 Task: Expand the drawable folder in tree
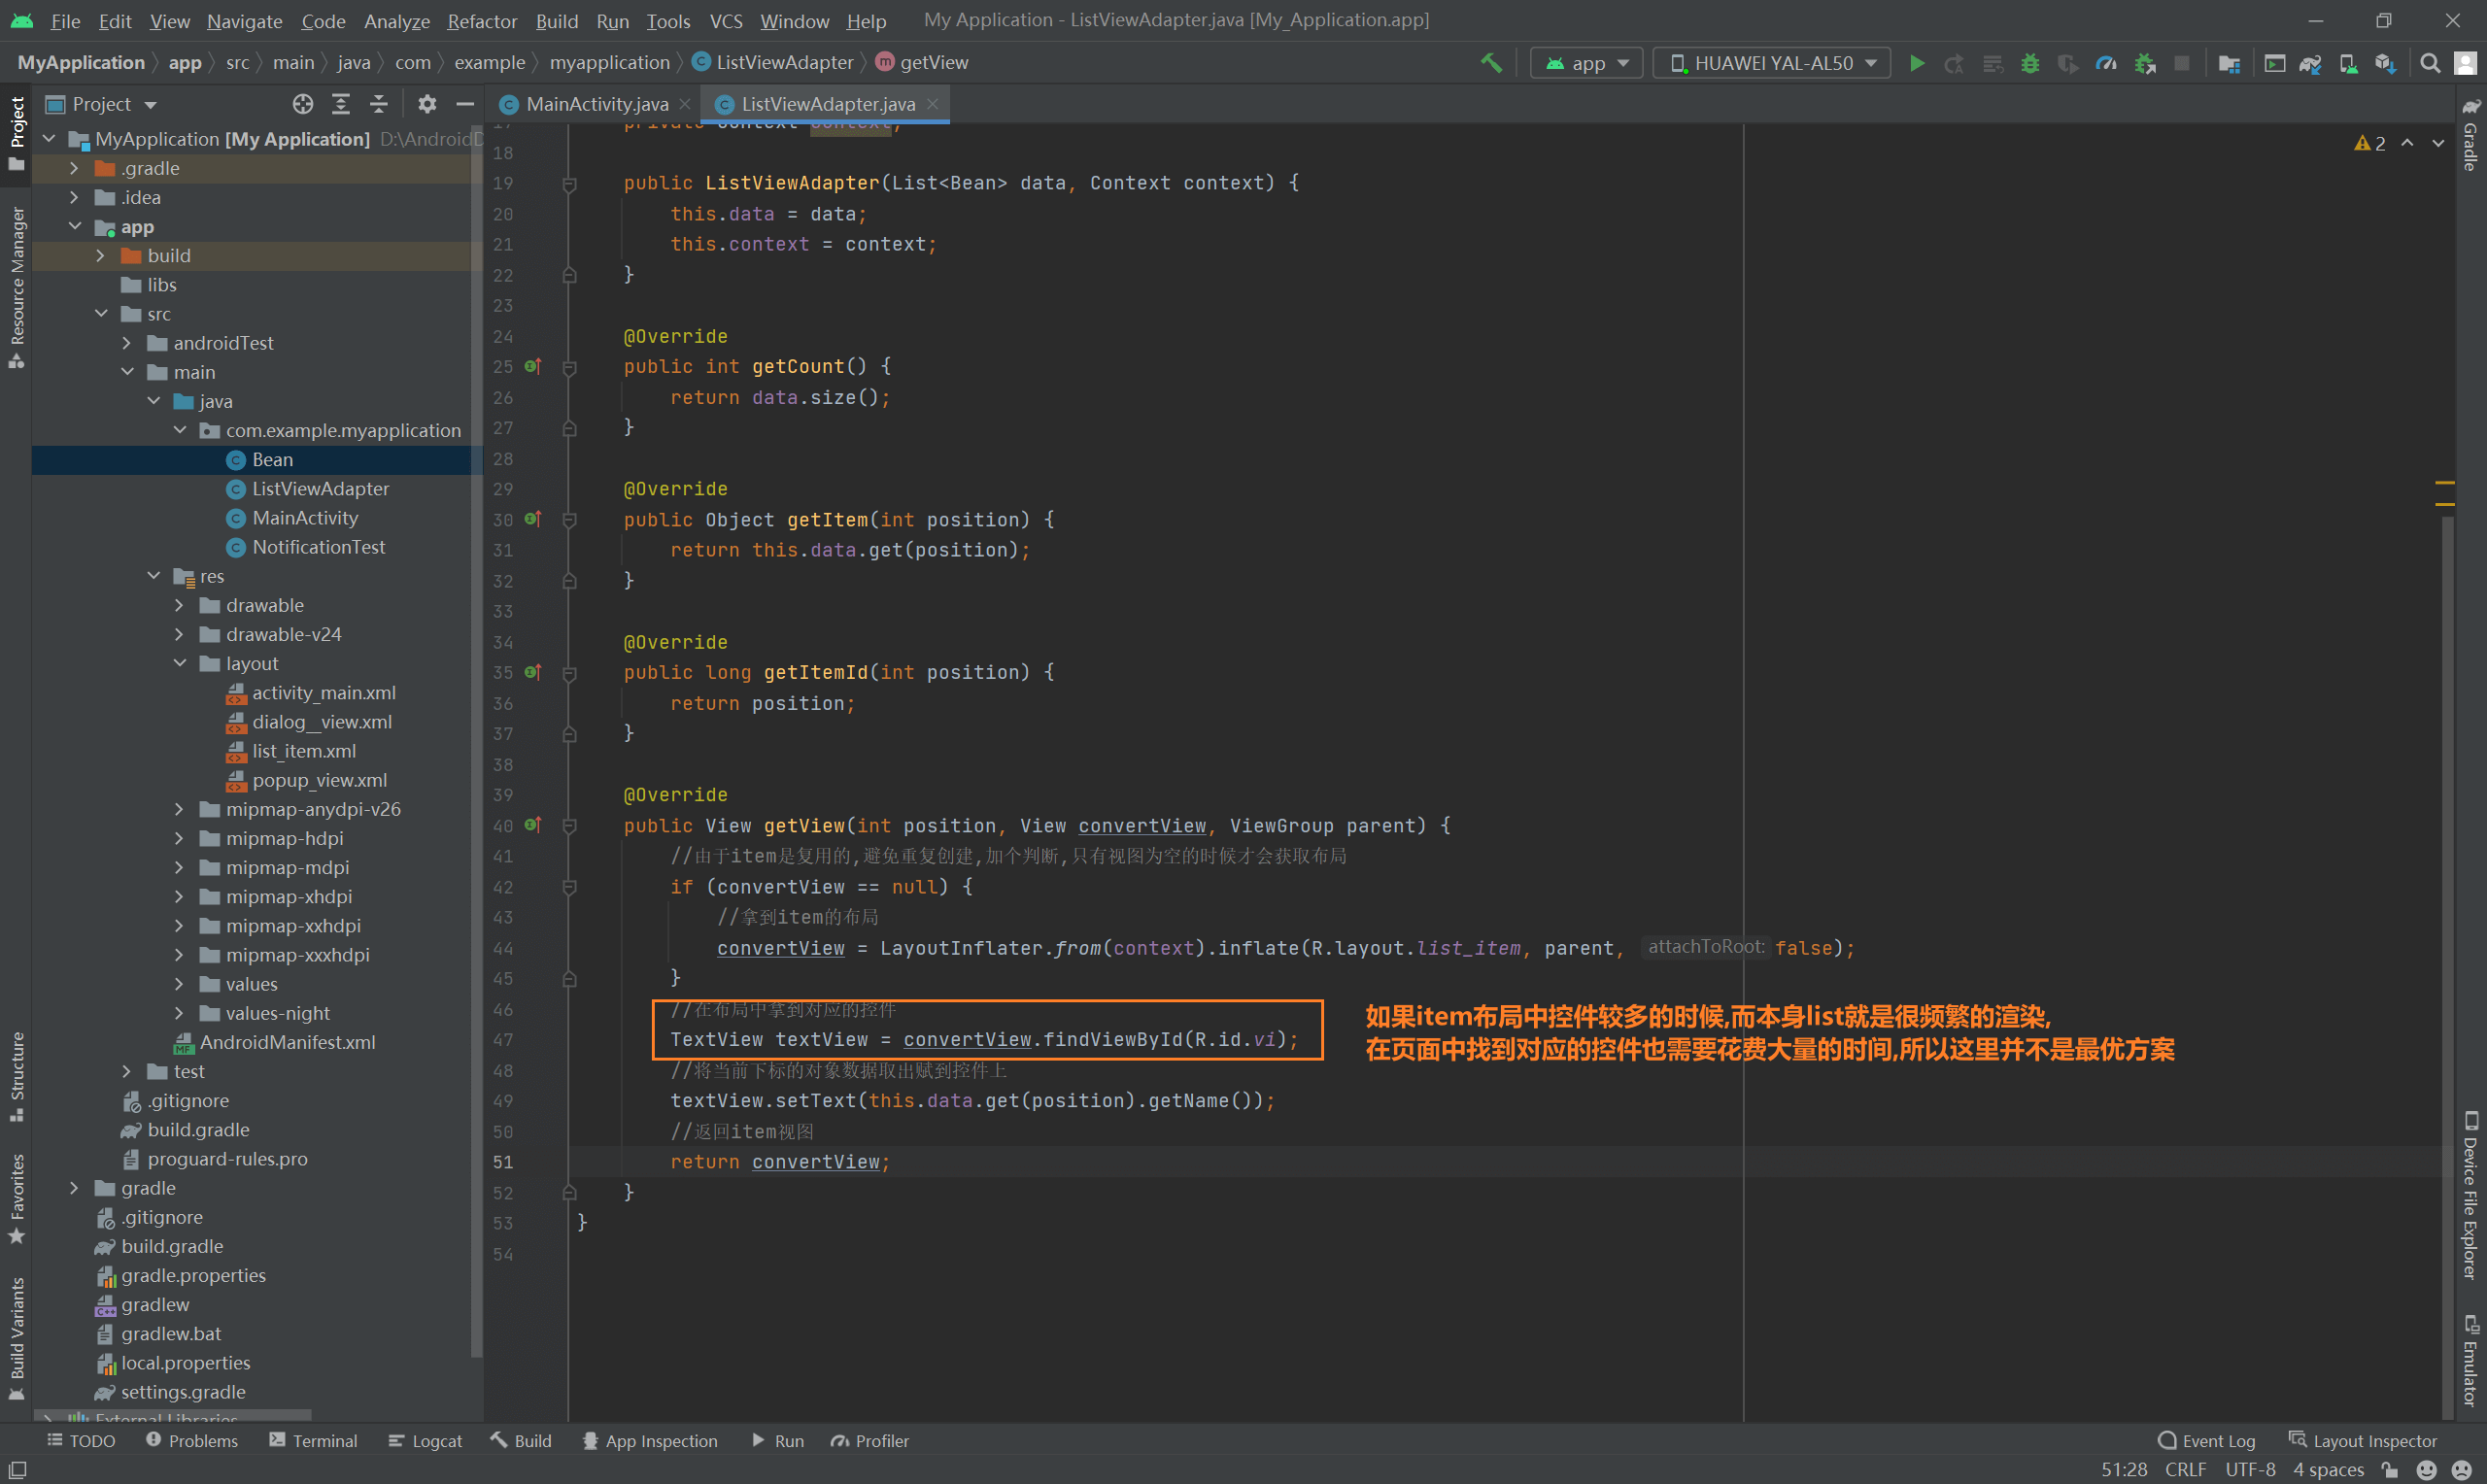(x=180, y=605)
